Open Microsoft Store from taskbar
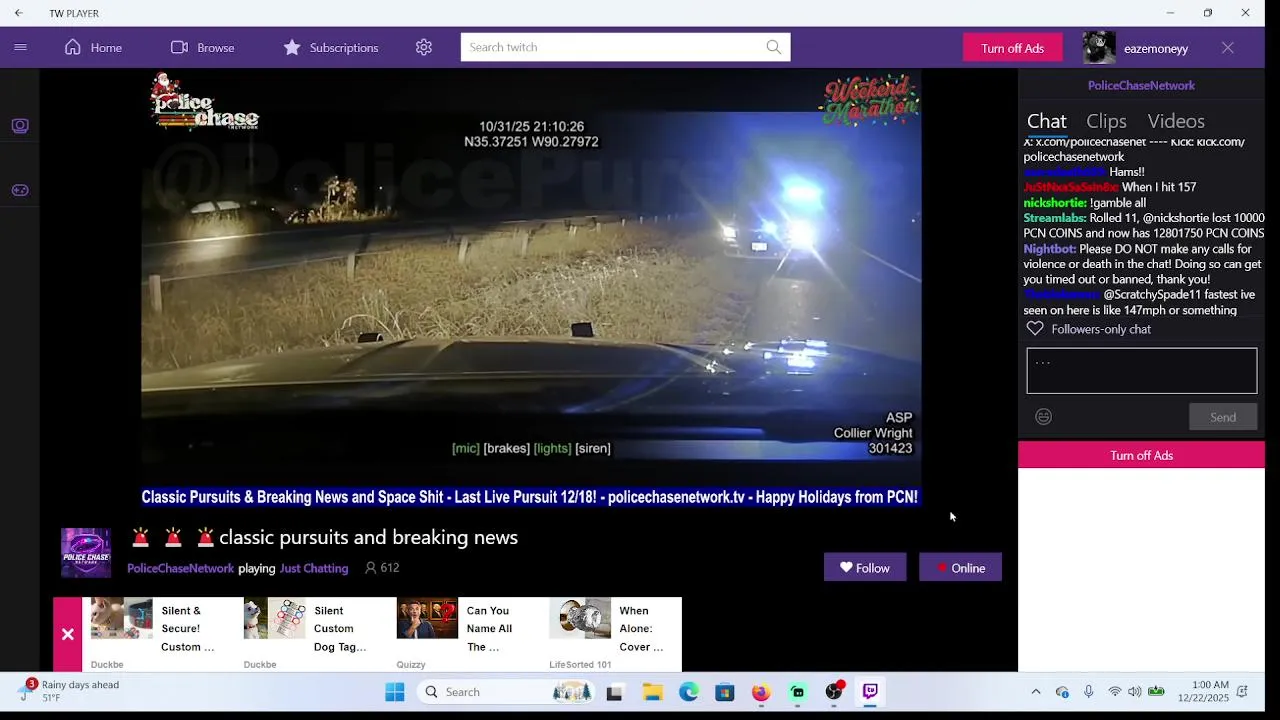 (x=725, y=692)
